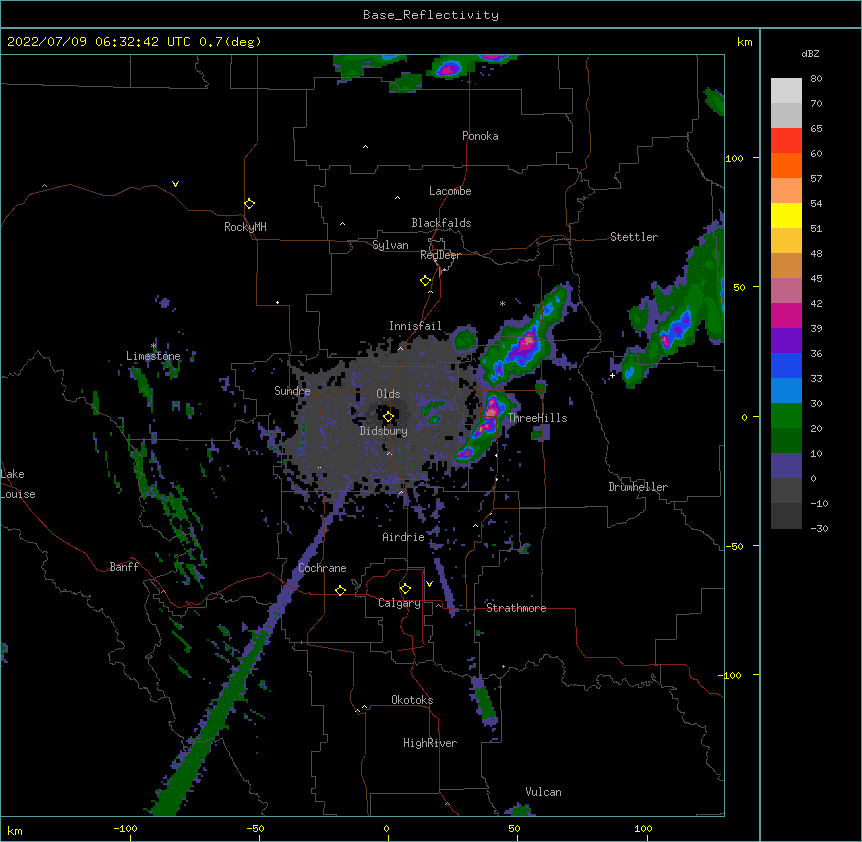
Task: Click the Sundre label
Action: tap(292, 391)
